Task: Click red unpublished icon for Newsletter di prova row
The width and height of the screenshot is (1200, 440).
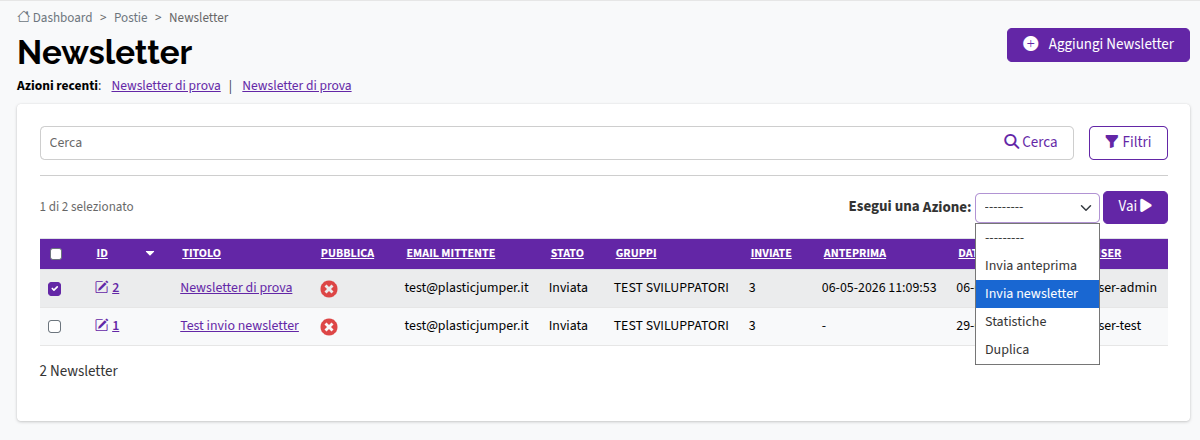Action: click(x=329, y=289)
